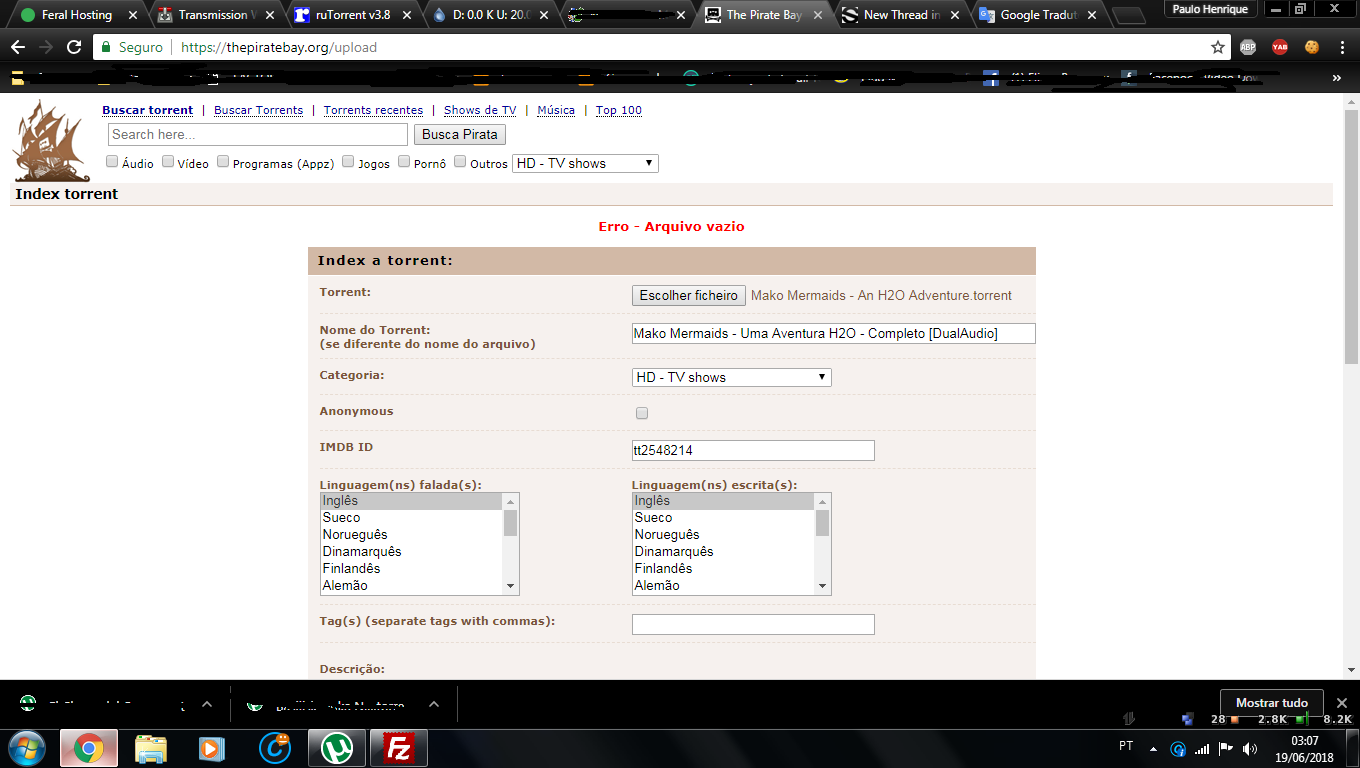Click the page's vertical scrollbar thumb
Screen dimensions: 1360x768
click(1351, 230)
